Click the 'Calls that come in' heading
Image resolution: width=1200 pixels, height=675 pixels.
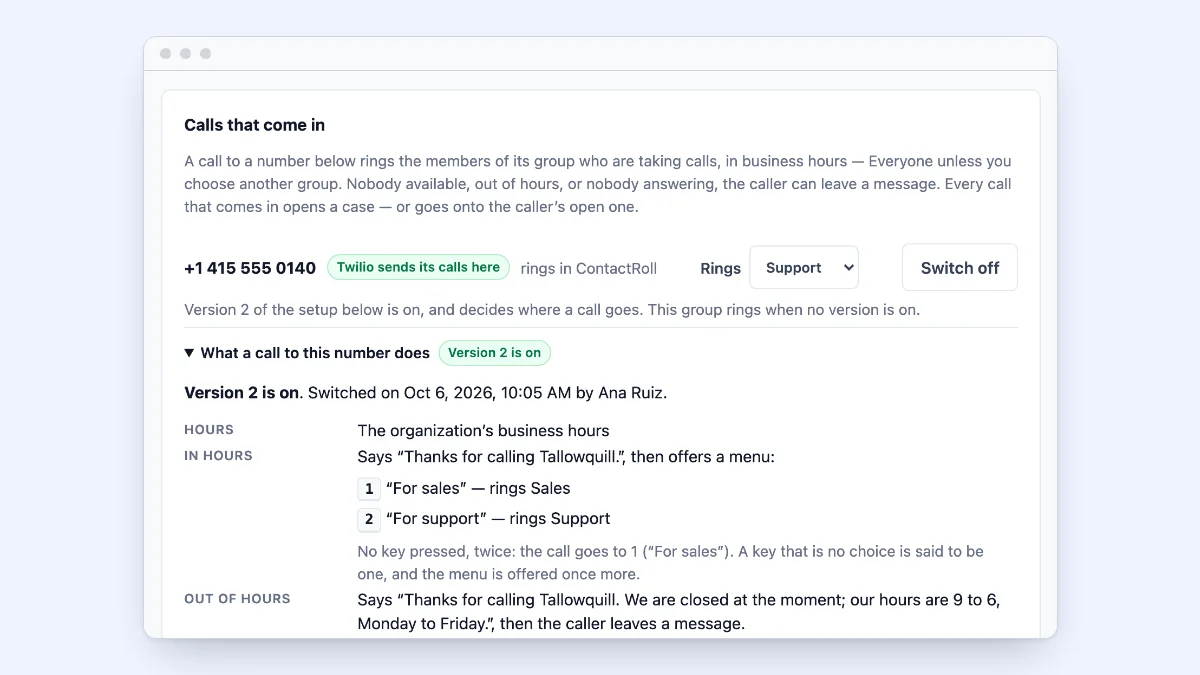254,125
